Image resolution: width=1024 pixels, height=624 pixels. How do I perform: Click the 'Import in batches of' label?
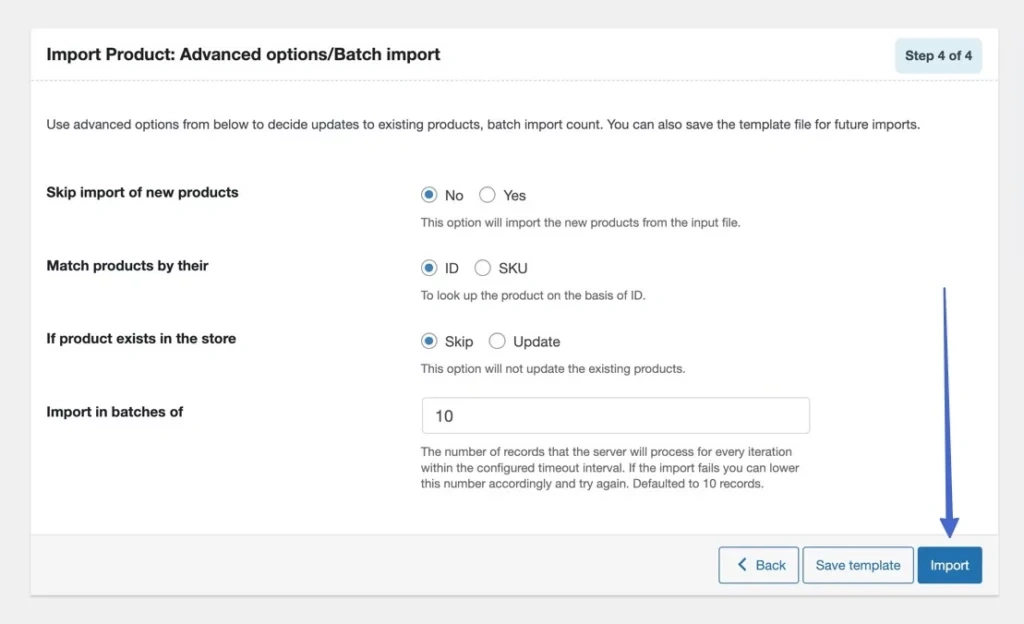(x=114, y=411)
